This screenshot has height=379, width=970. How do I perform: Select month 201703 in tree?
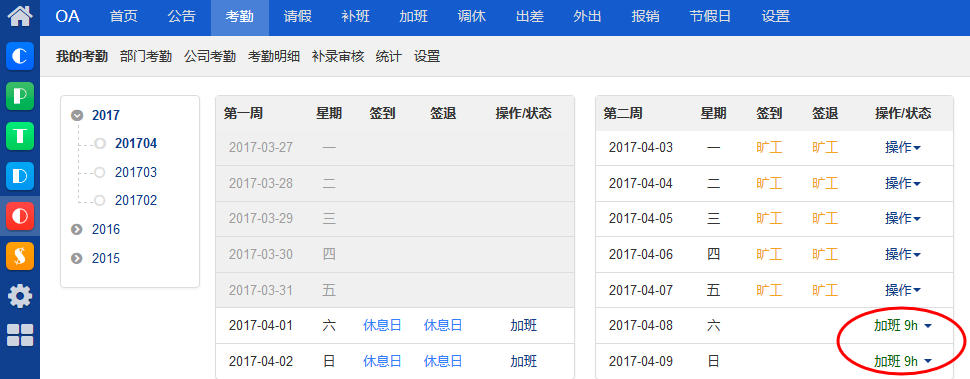136,172
